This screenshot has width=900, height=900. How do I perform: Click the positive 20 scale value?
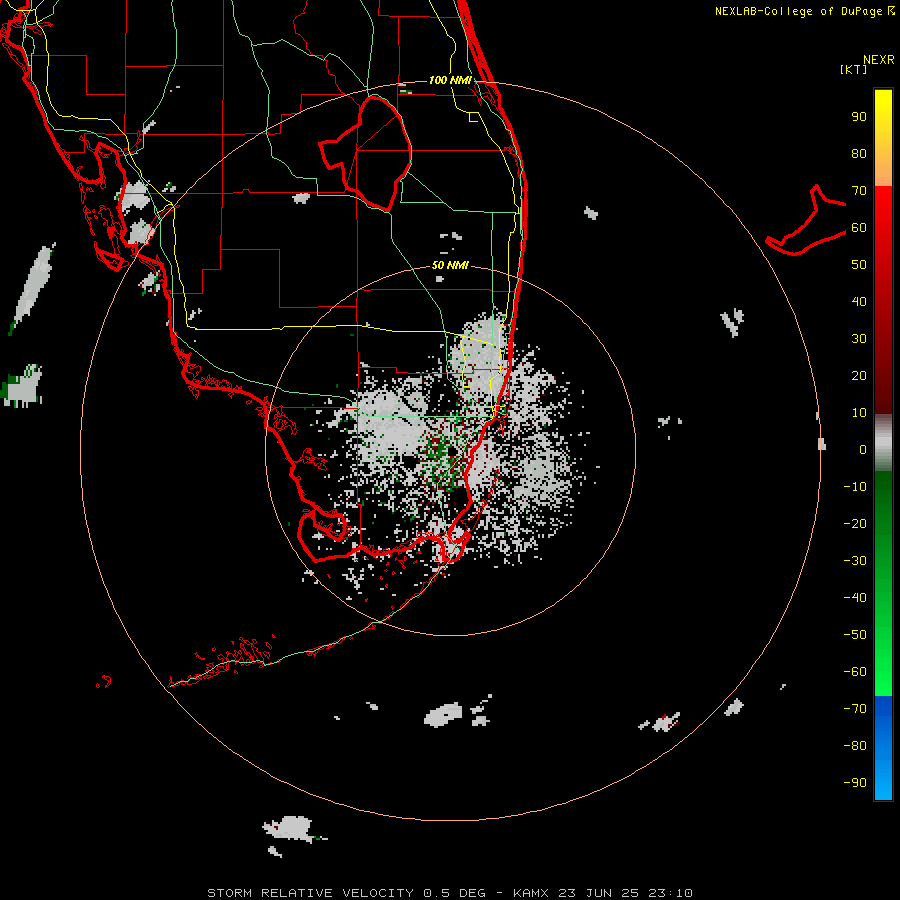[859, 376]
